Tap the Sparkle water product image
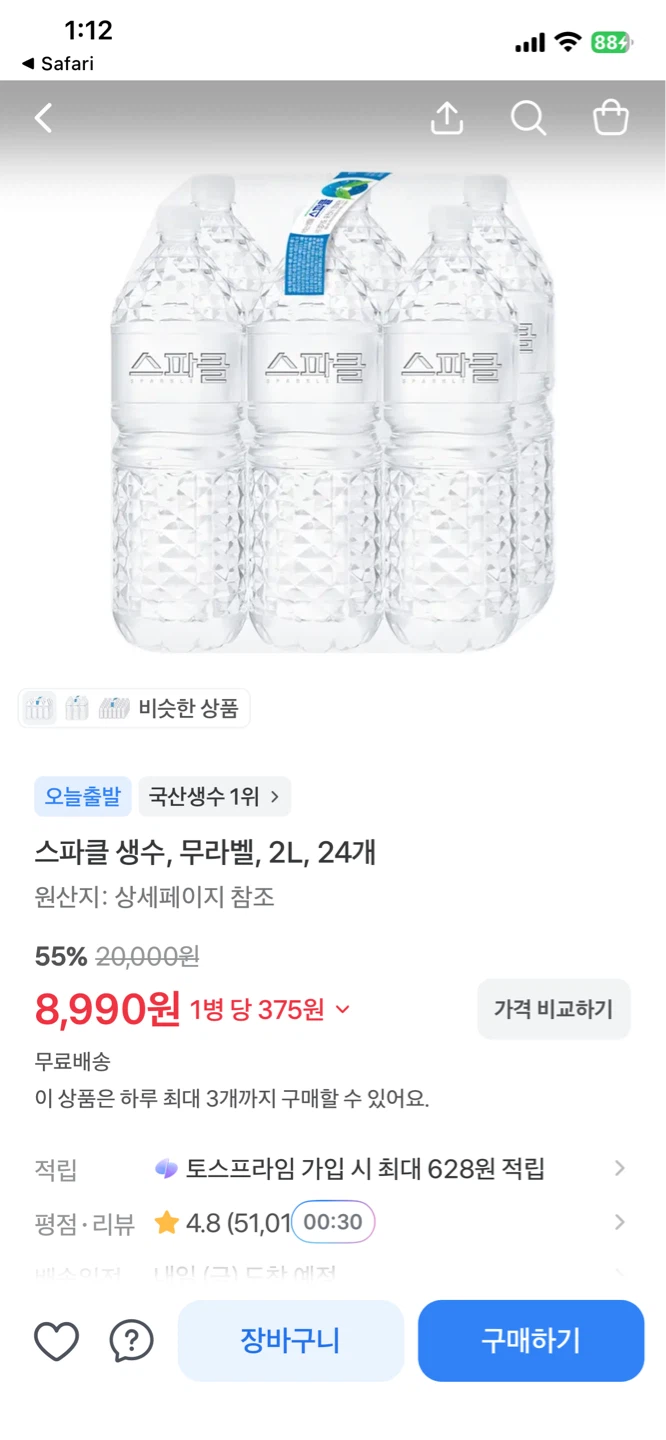The image size is (666, 1440). coord(333,410)
